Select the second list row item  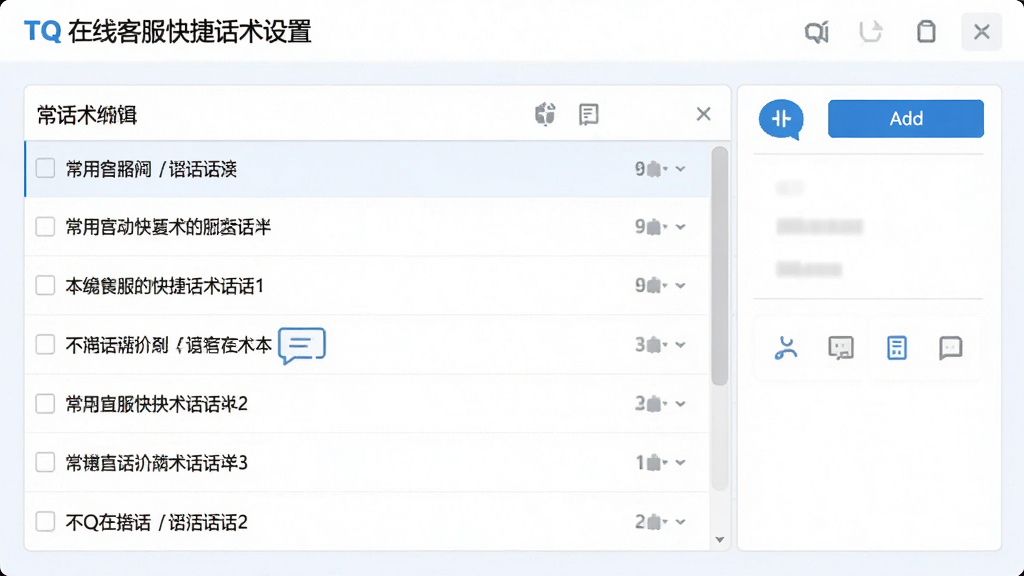367,227
